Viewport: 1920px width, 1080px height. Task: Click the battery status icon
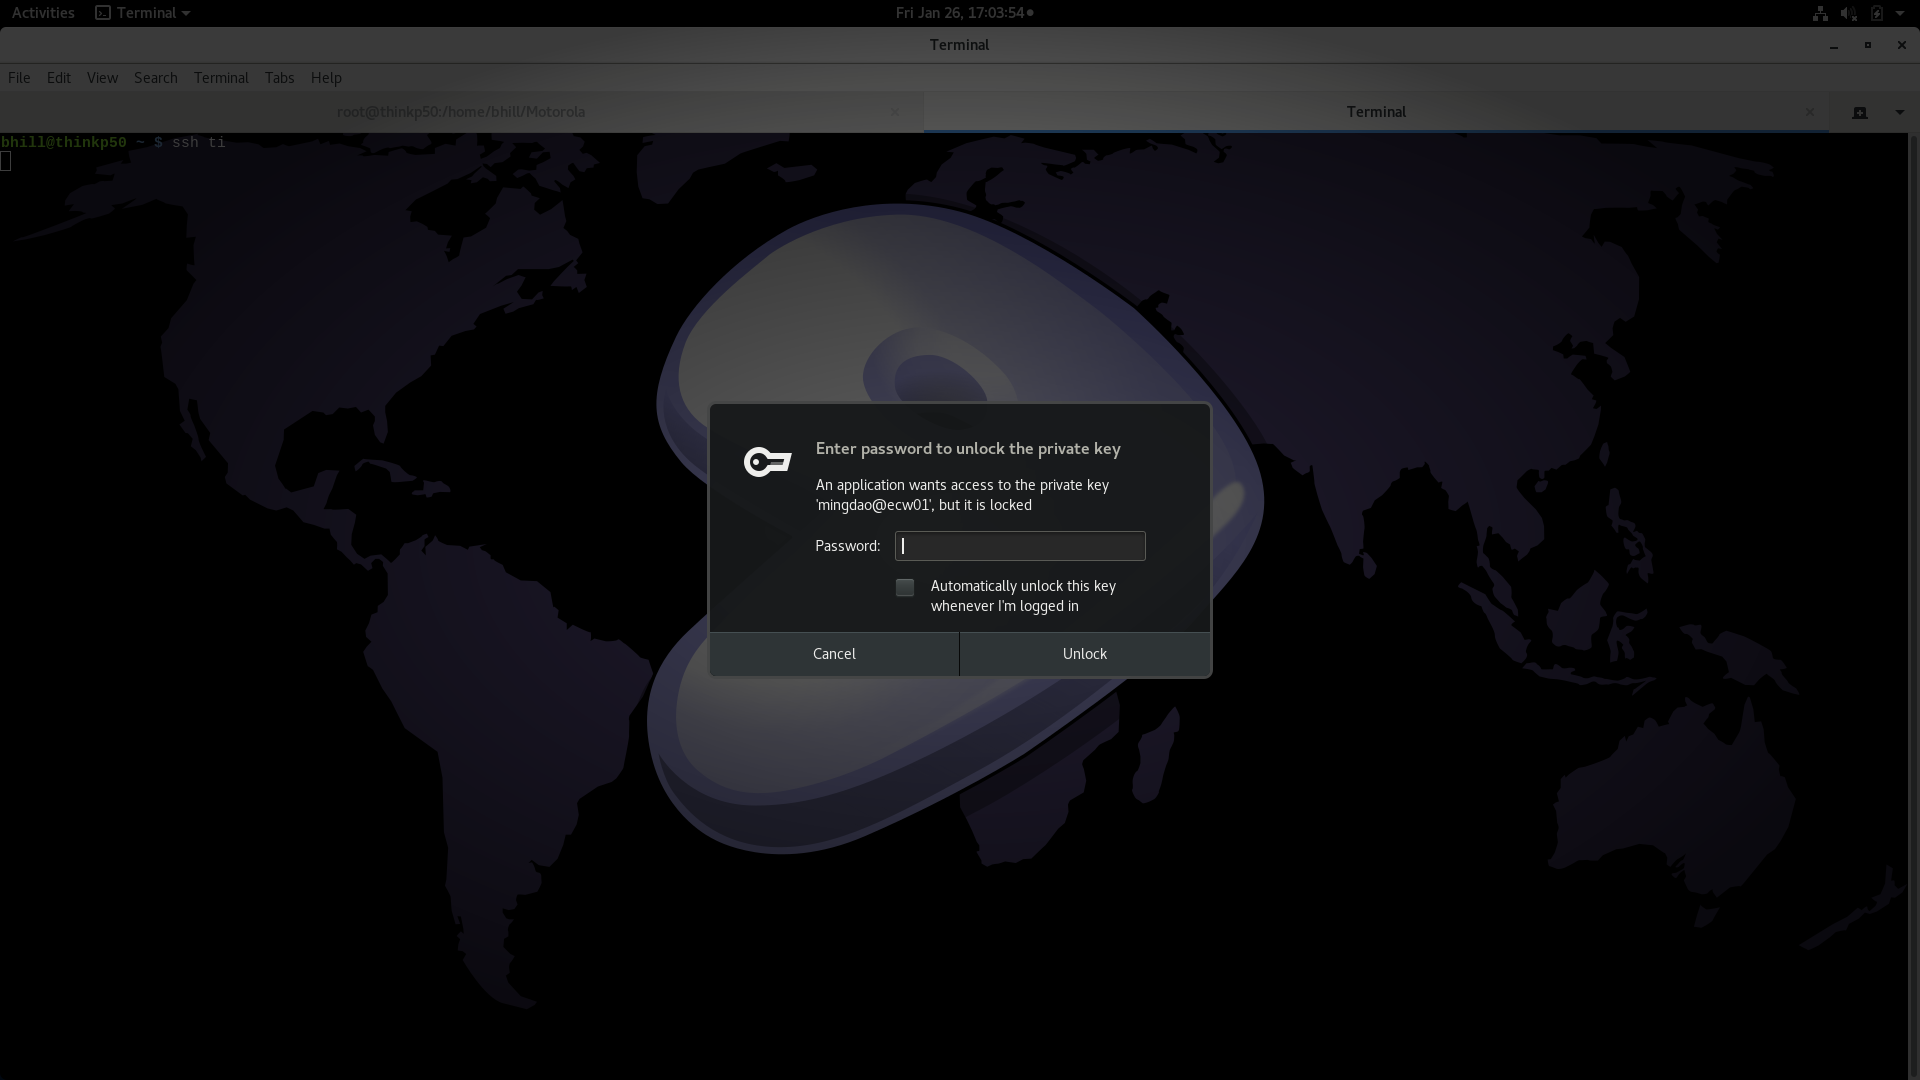pyautogui.click(x=1877, y=13)
